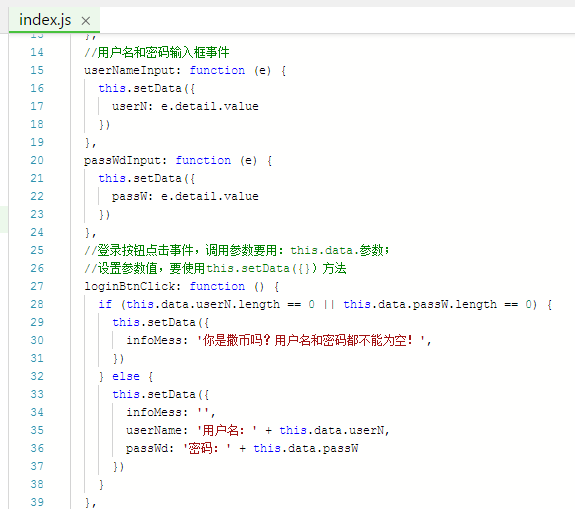Click comment starting '//设置参数值'
575x509 pixels.
point(215,268)
